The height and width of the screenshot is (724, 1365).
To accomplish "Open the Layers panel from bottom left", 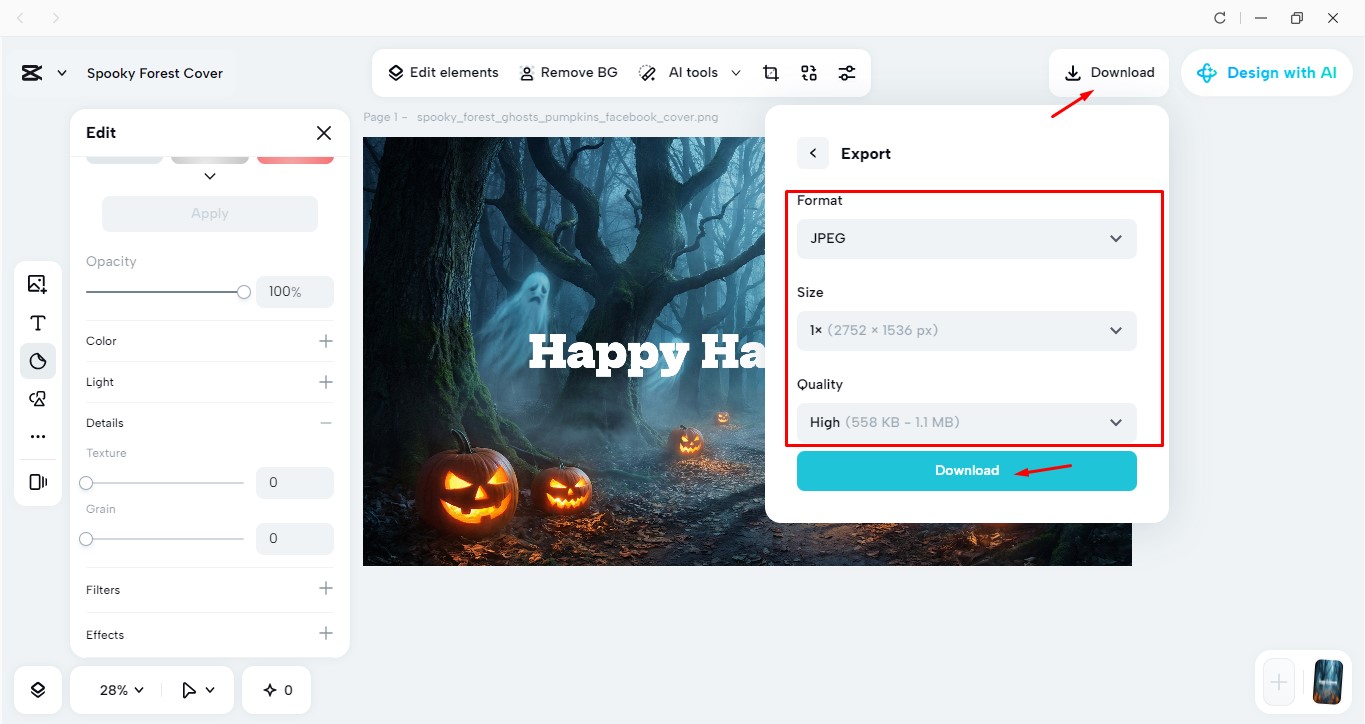I will click(37, 689).
